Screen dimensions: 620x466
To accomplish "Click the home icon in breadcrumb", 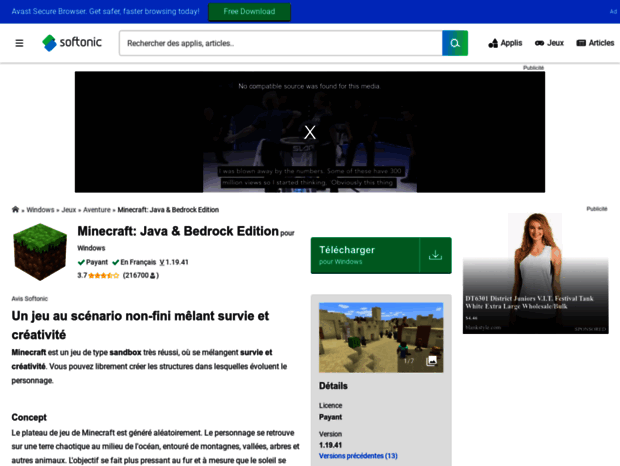I will 15,209.
